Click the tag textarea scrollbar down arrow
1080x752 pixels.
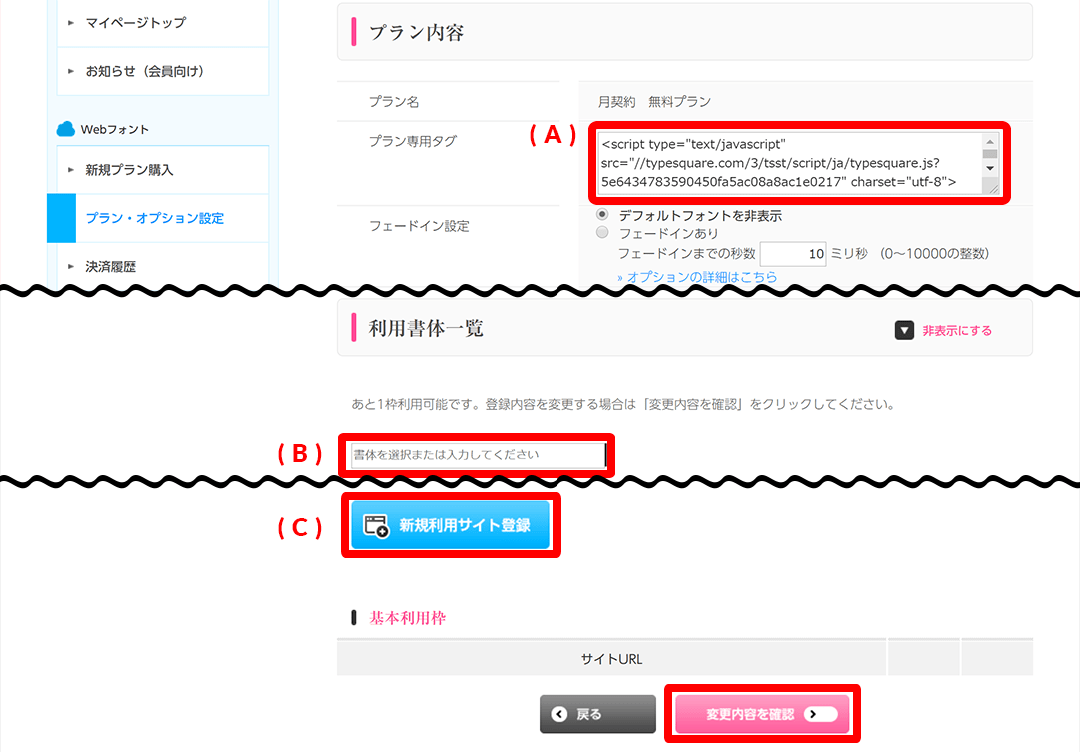(x=990, y=168)
